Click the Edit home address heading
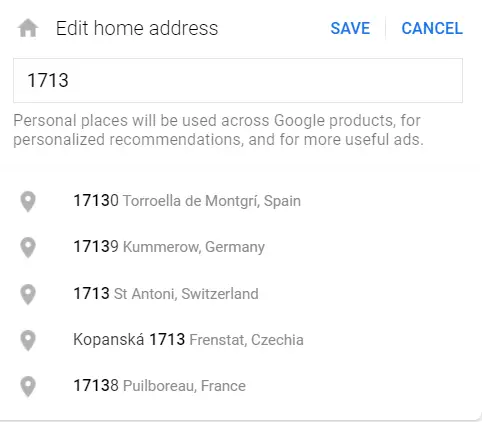 (137, 28)
